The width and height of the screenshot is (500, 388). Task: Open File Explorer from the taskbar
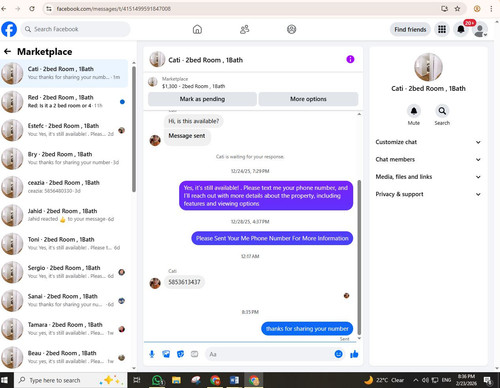click(x=176, y=380)
